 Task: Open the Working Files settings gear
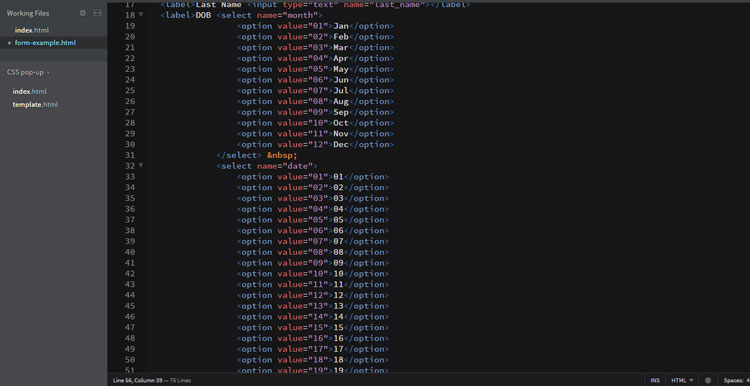82,13
